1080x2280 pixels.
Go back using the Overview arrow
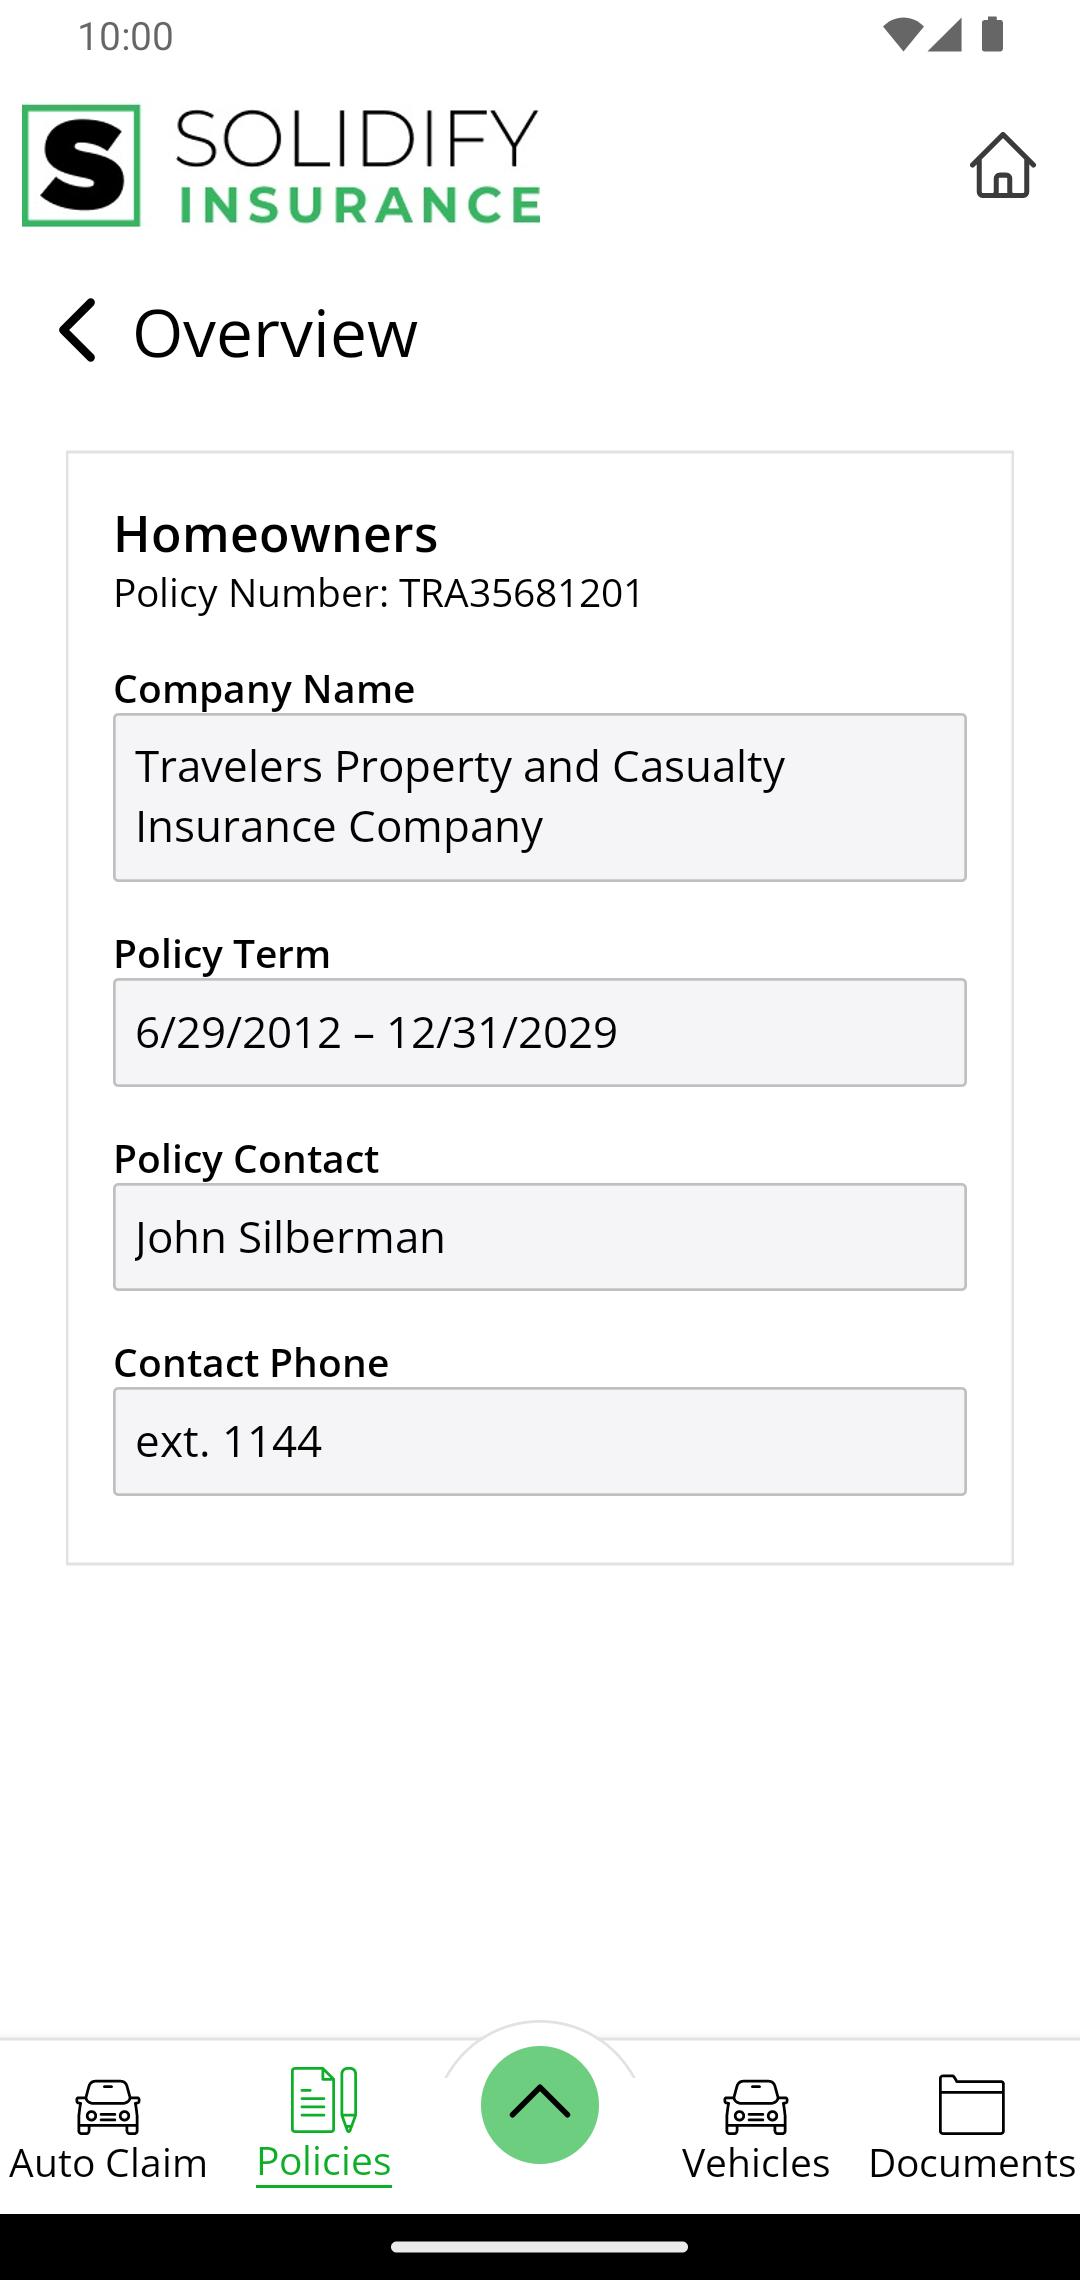pyautogui.click(x=78, y=331)
